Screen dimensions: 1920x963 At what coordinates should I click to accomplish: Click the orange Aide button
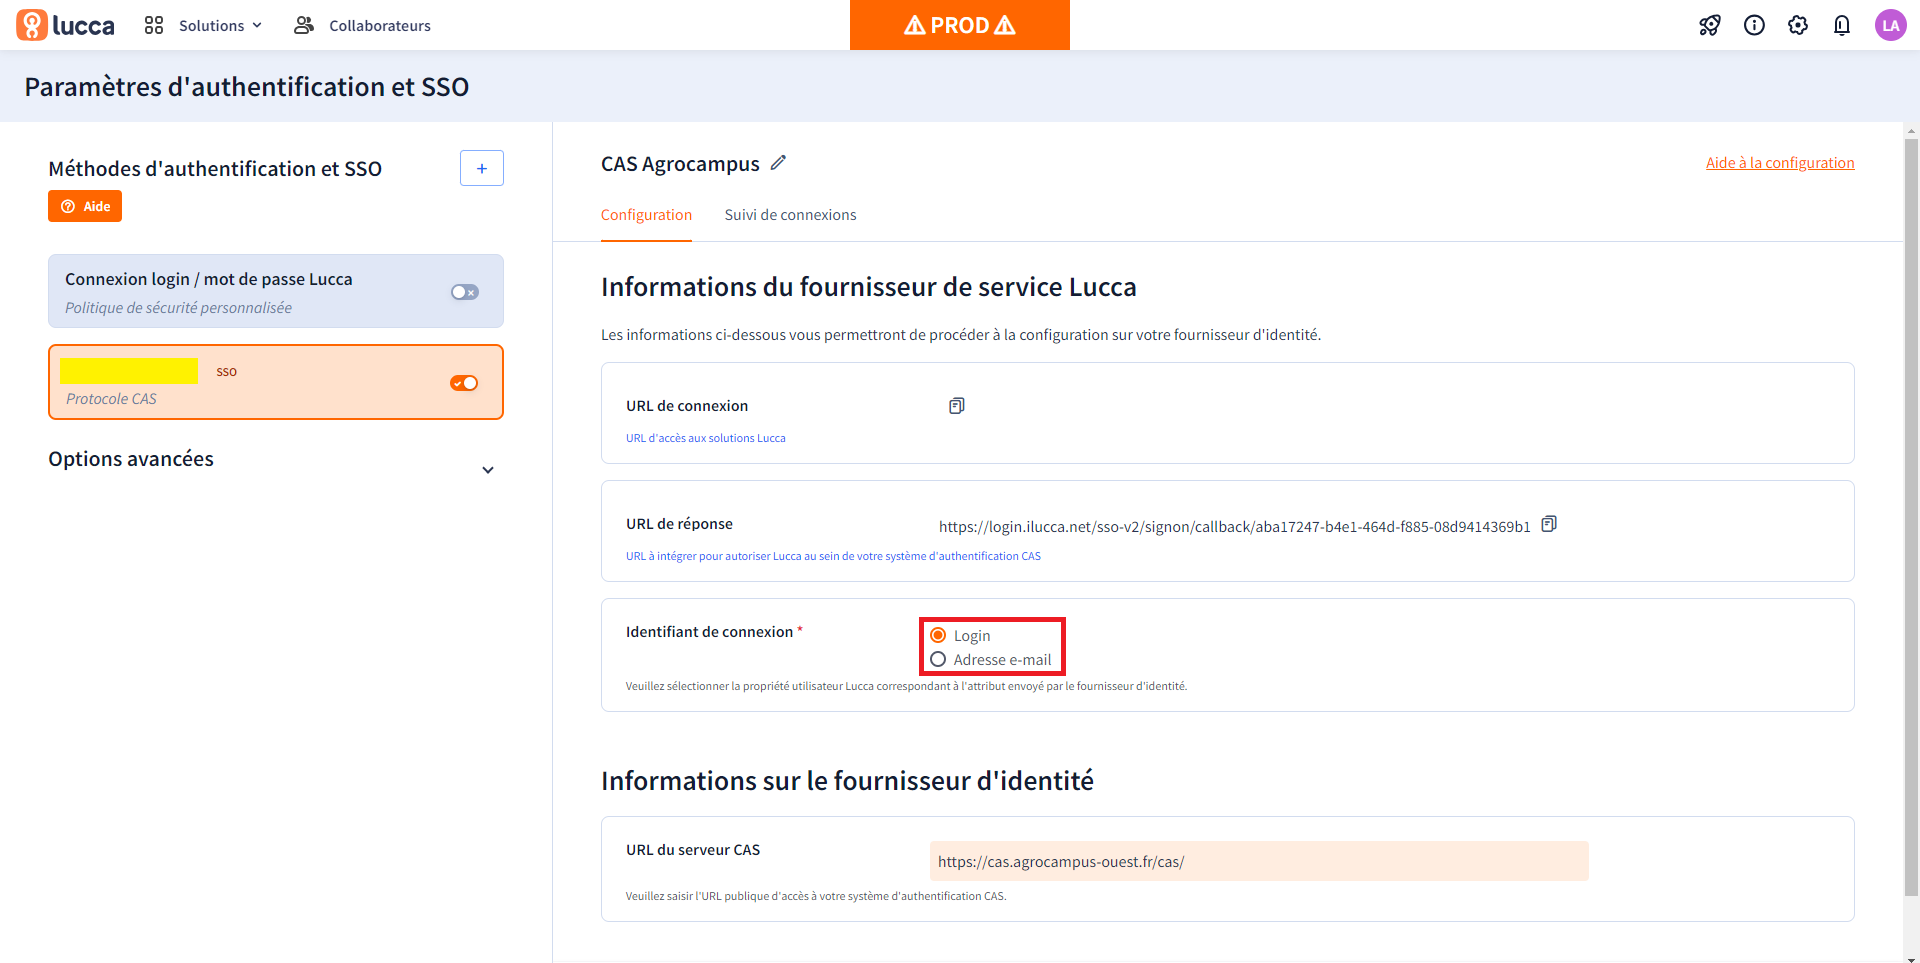tap(85, 206)
